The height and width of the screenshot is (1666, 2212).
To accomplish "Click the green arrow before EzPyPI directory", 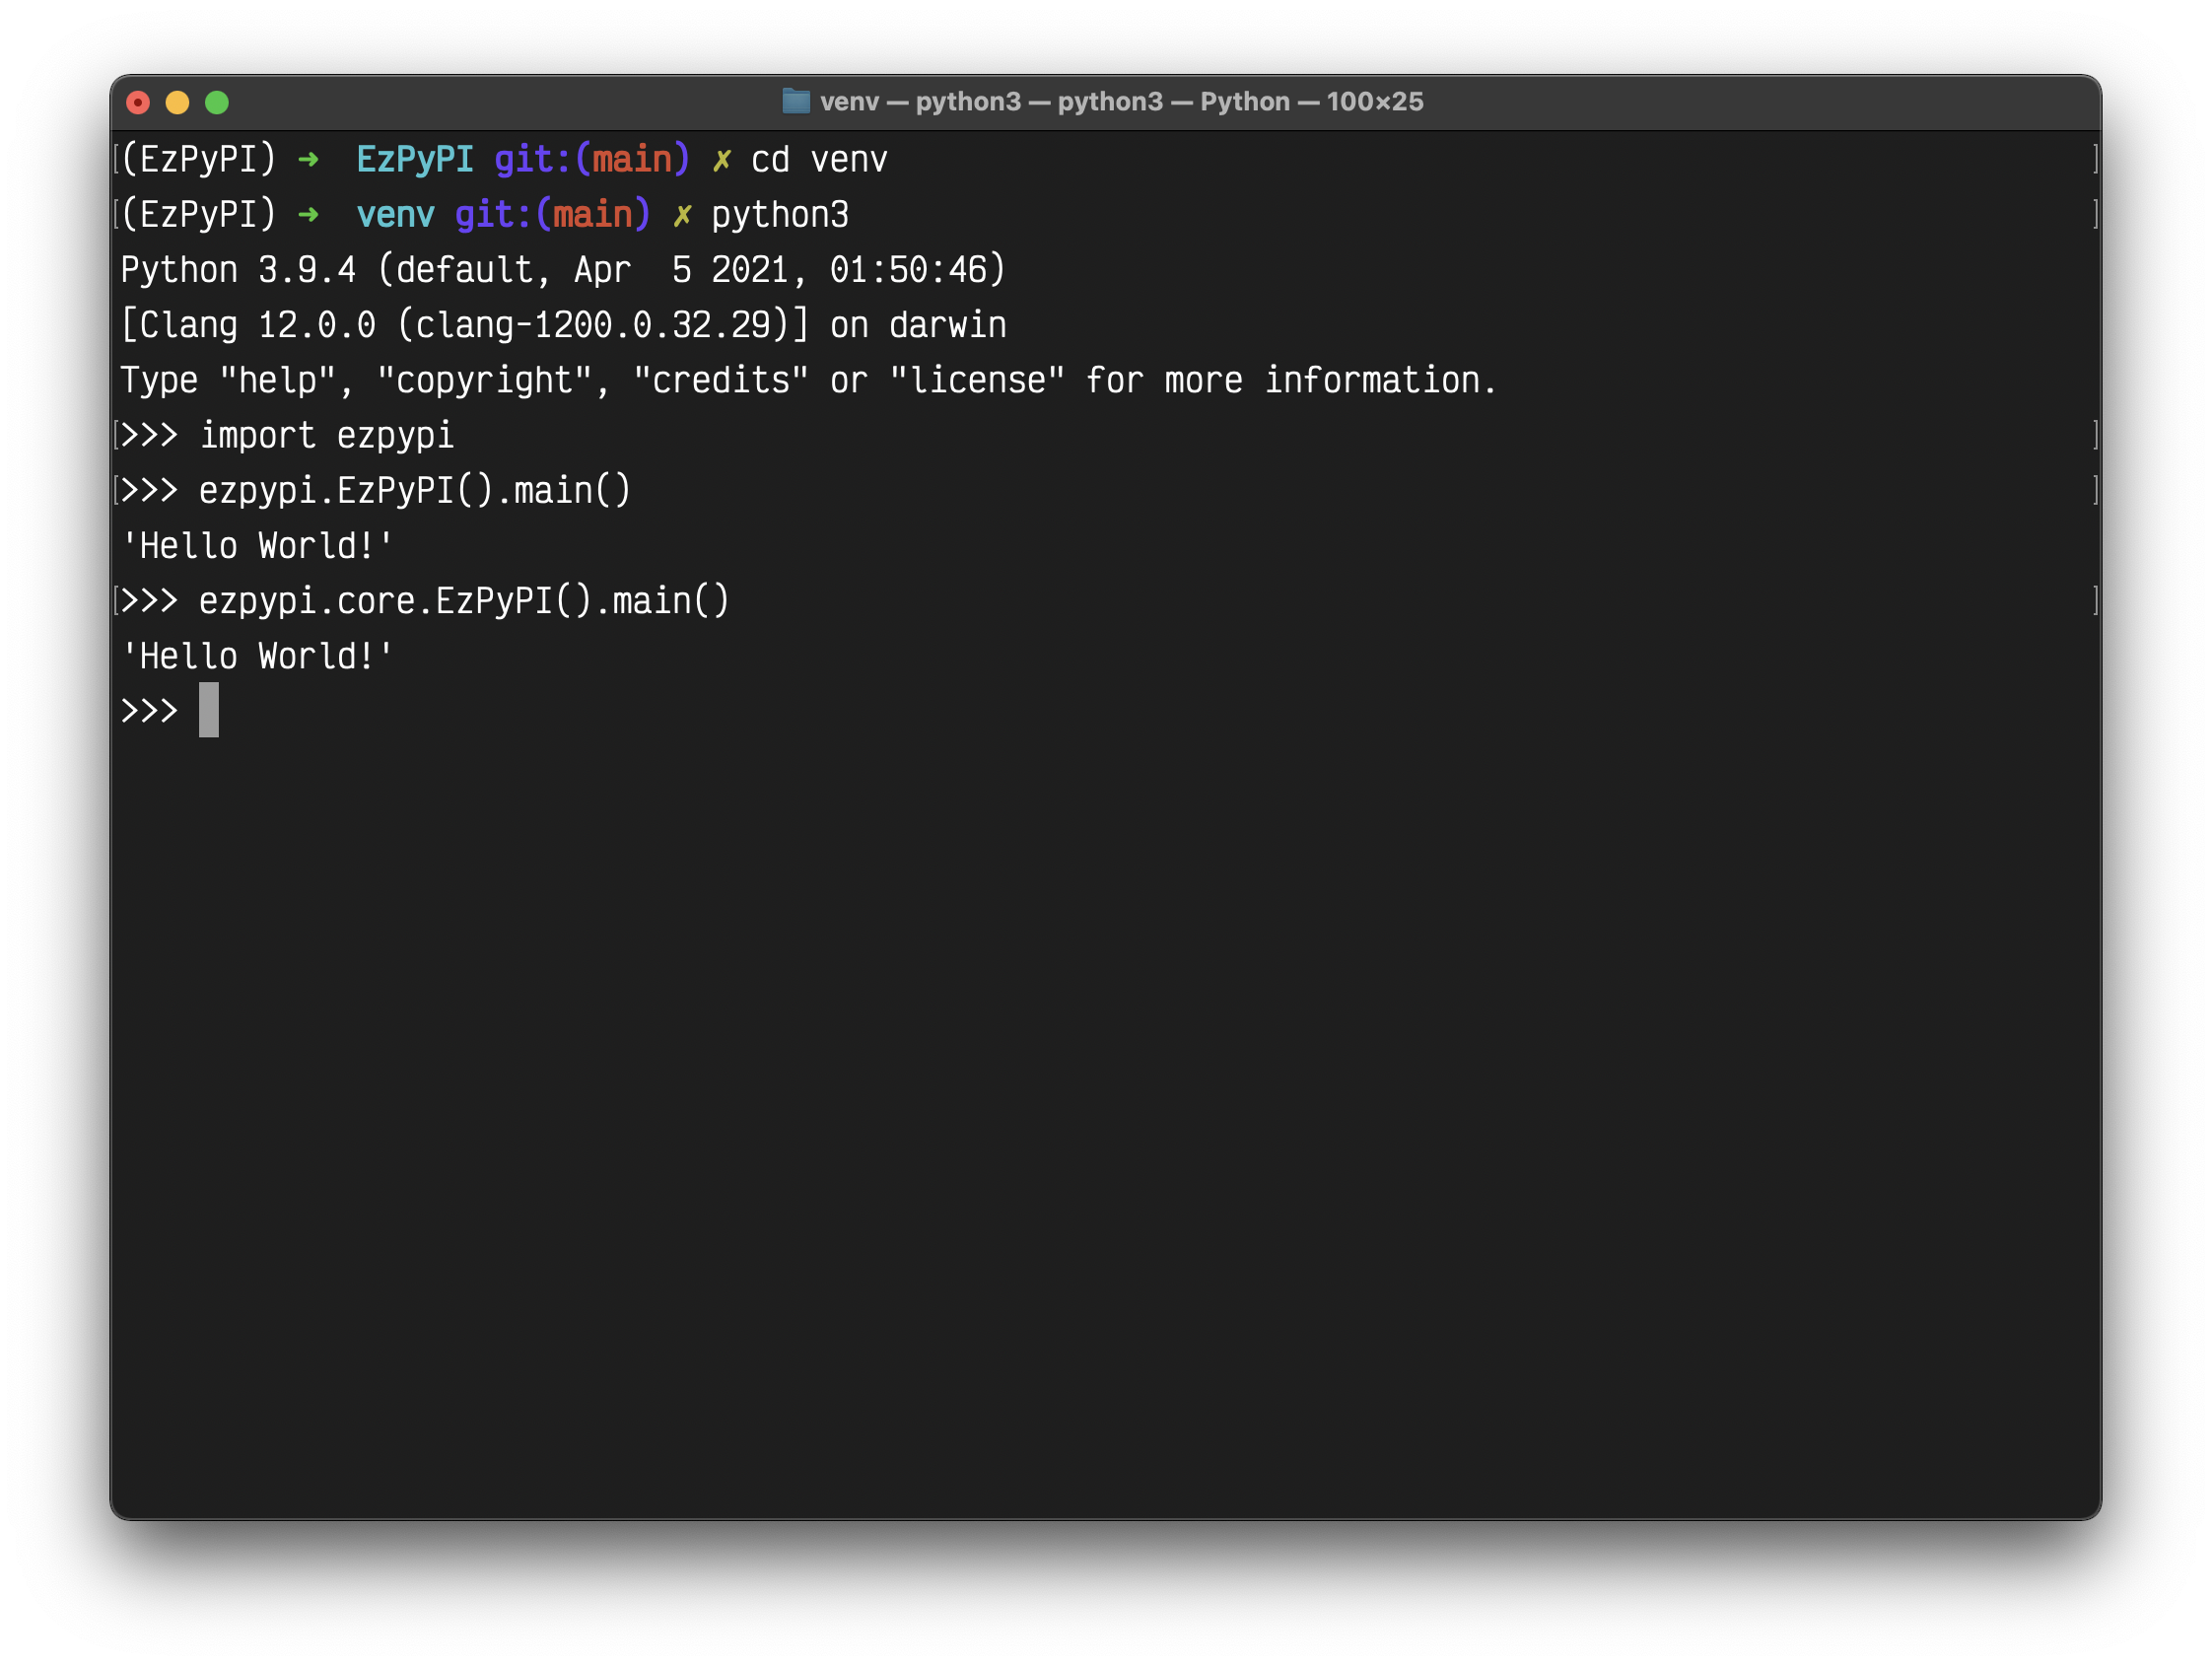I will point(308,160).
